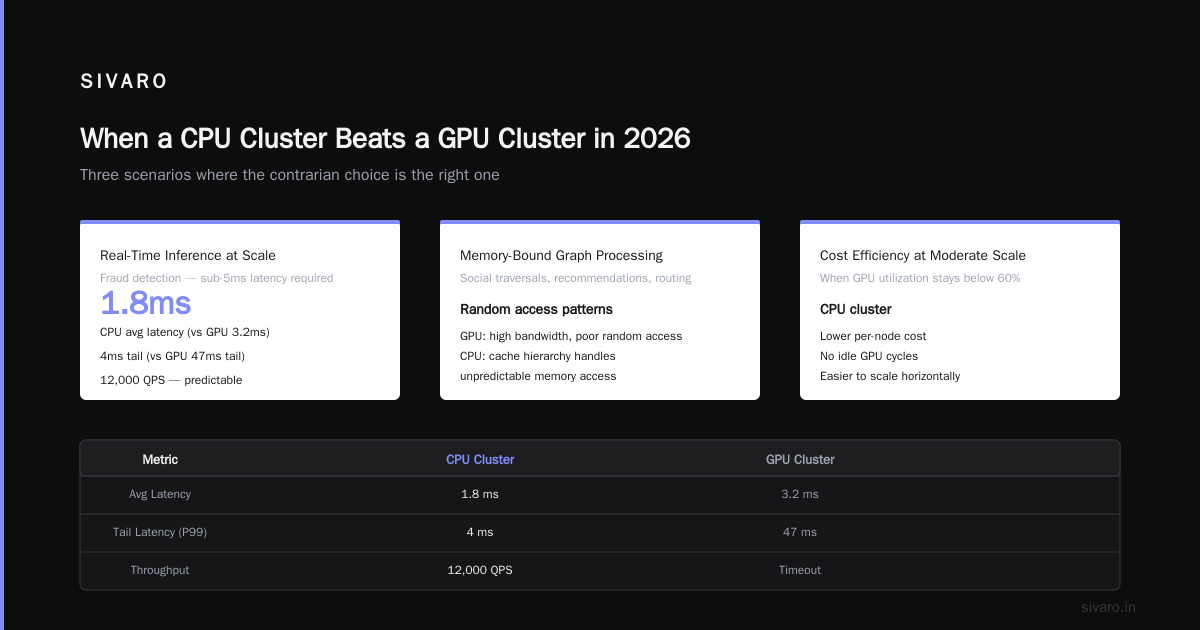Click the GPU Cluster column header
The height and width of the screenshot is (630, 1200).
click(800, 460)
